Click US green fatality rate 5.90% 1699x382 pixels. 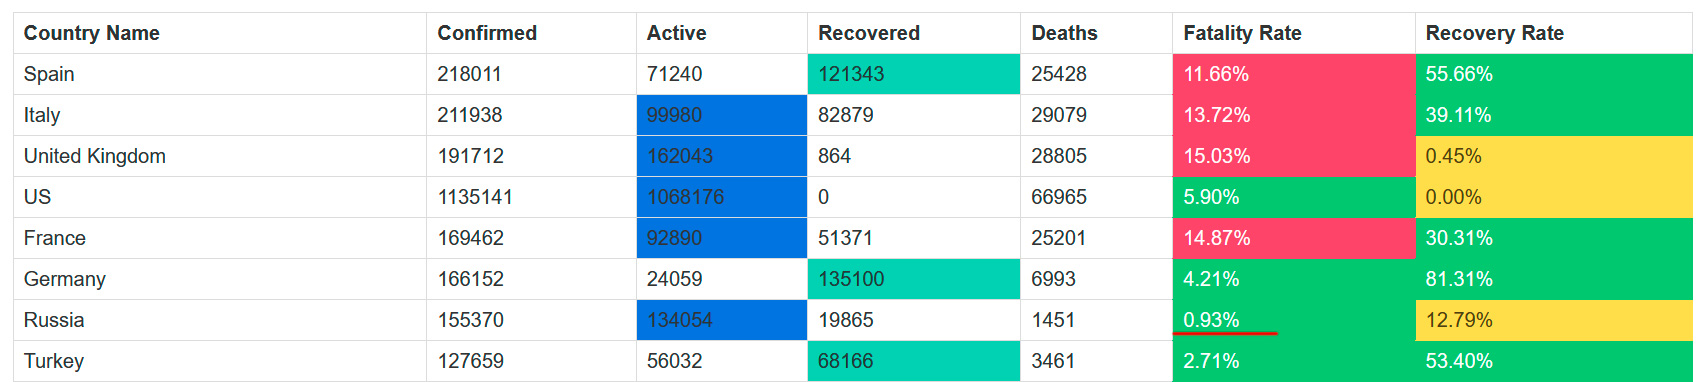1294,197
